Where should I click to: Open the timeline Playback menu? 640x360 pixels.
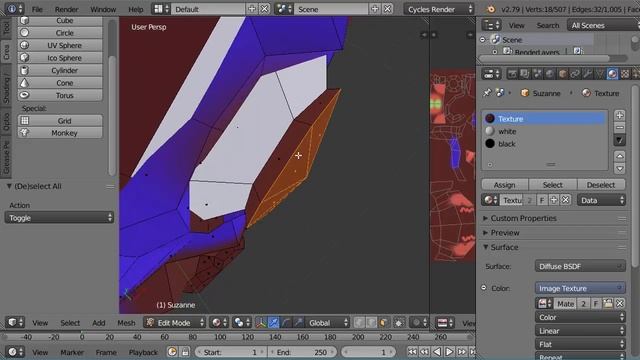click(143, 352)
